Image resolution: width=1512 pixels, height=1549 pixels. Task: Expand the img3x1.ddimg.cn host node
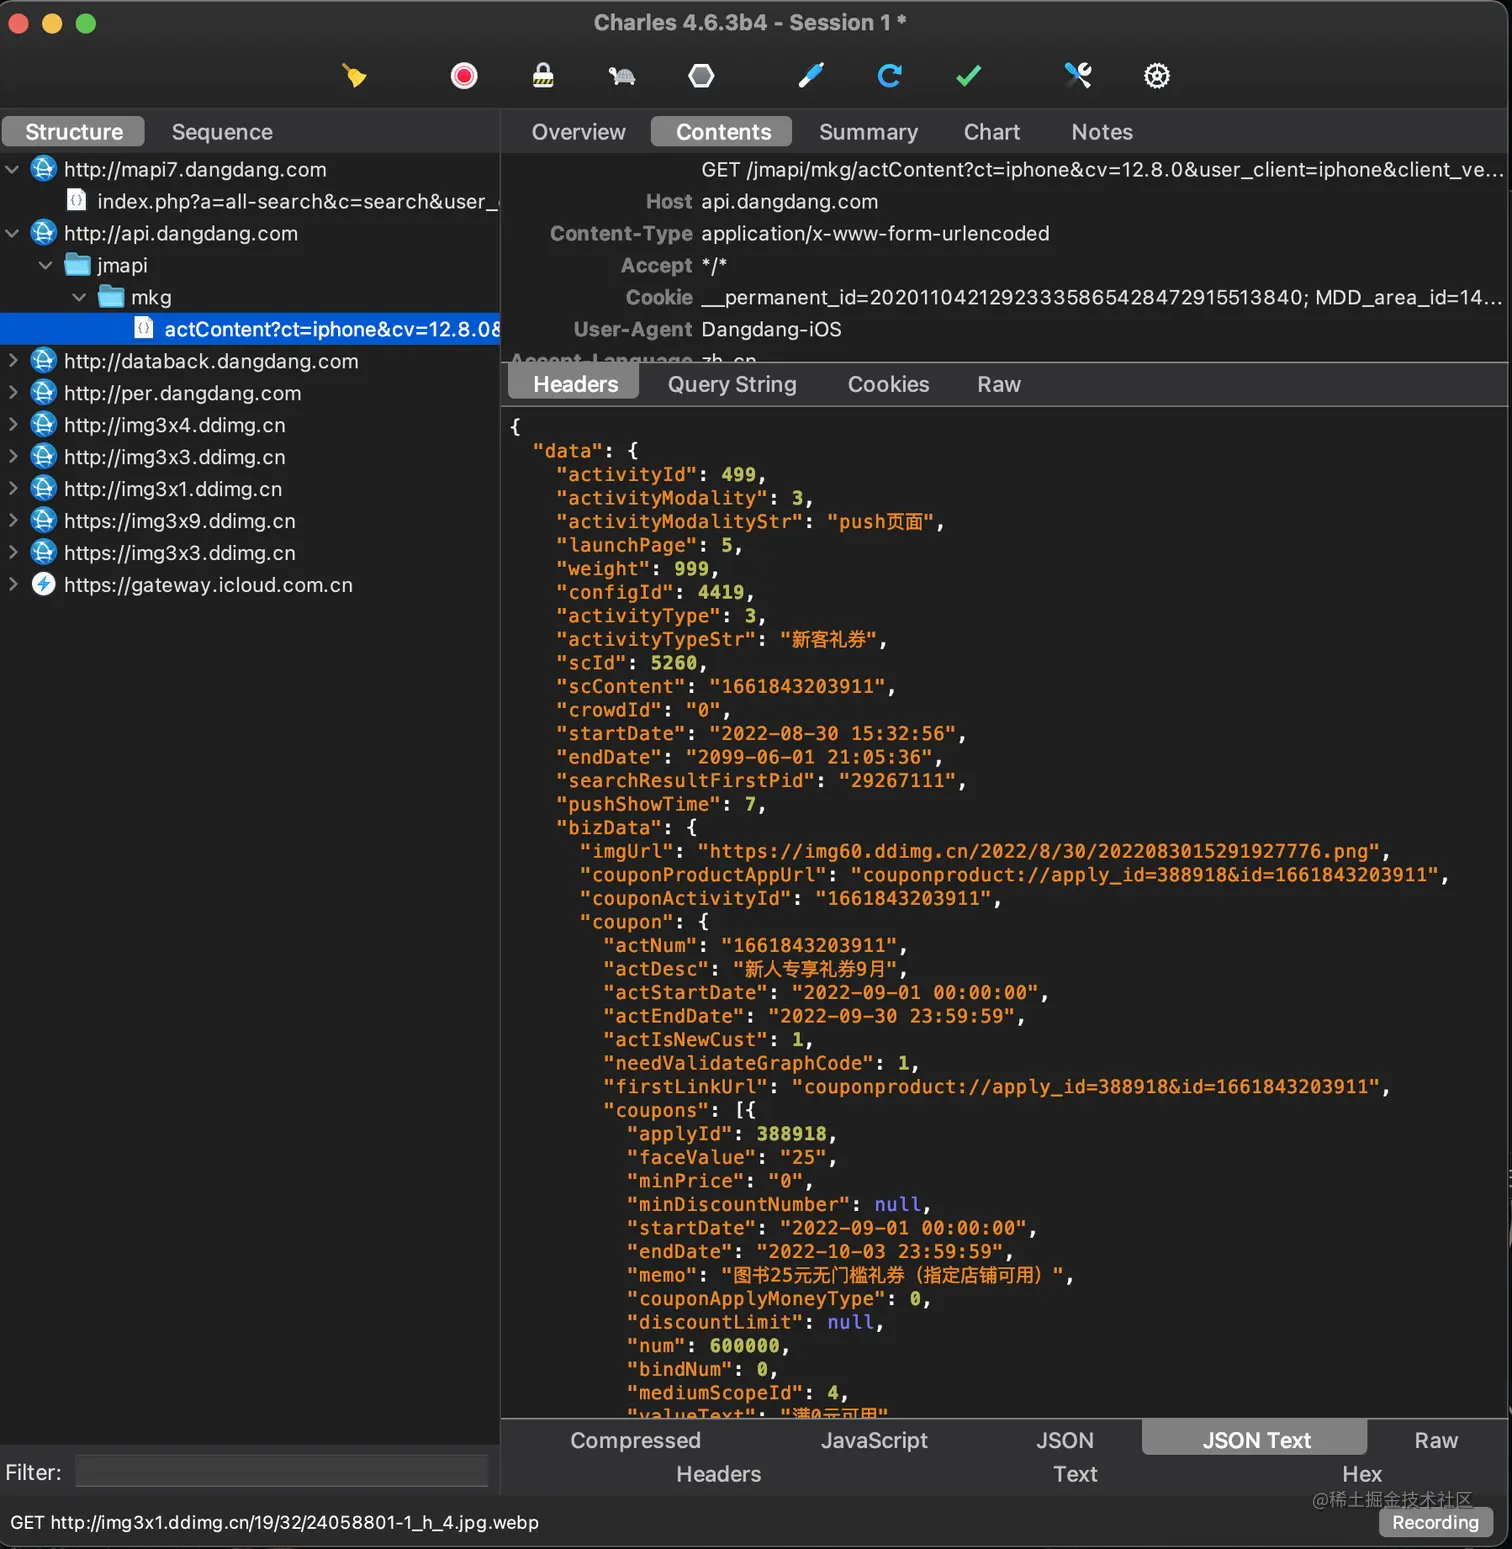click(12, 489)
